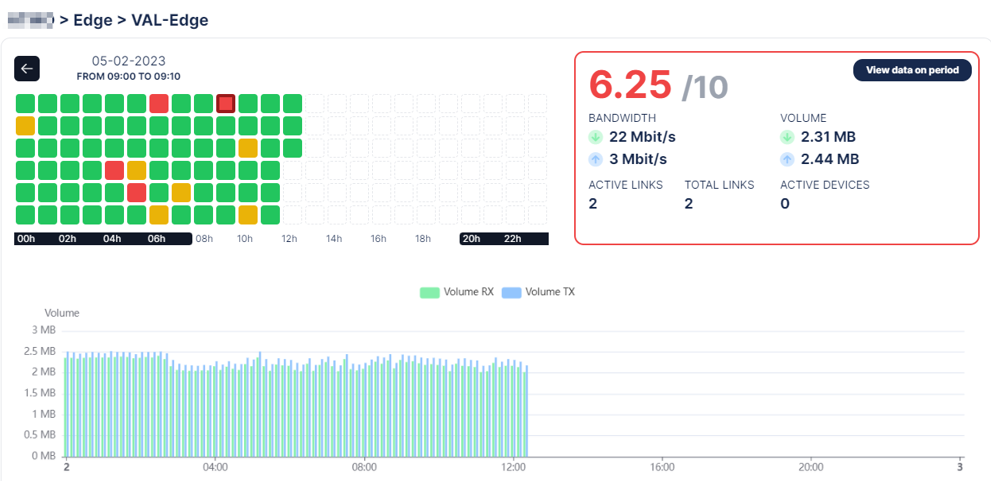991x481 pixels.
Task: Toggle the Volume TX legend series
Action: pos(538,292)
